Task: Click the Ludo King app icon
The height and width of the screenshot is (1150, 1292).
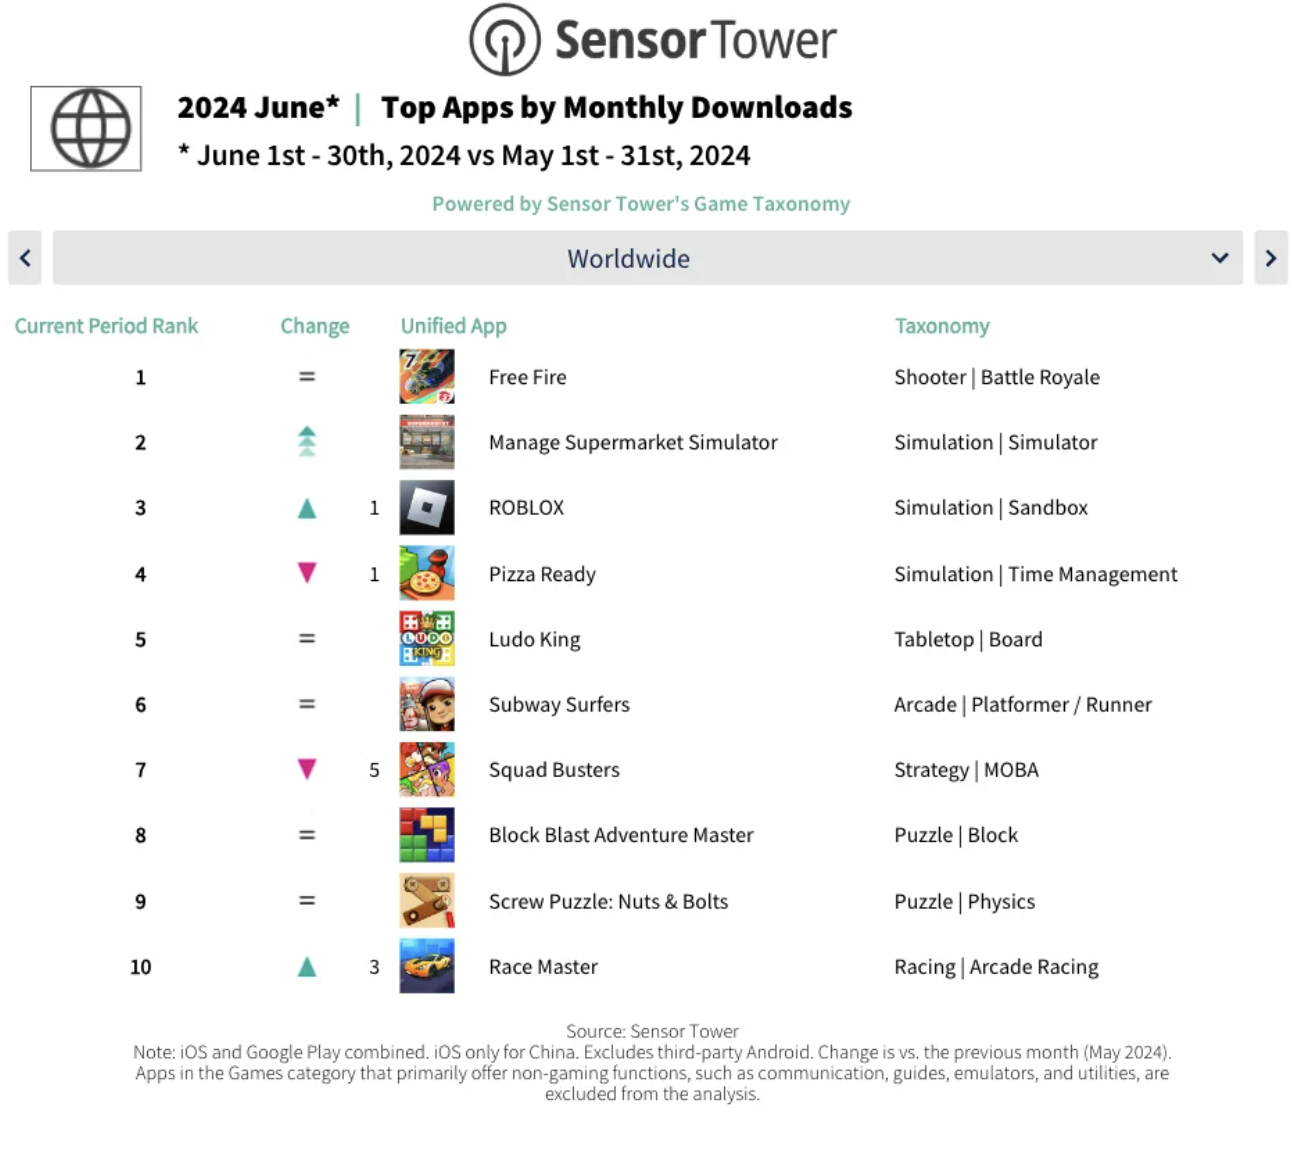Action: click(x=426, y=639)
